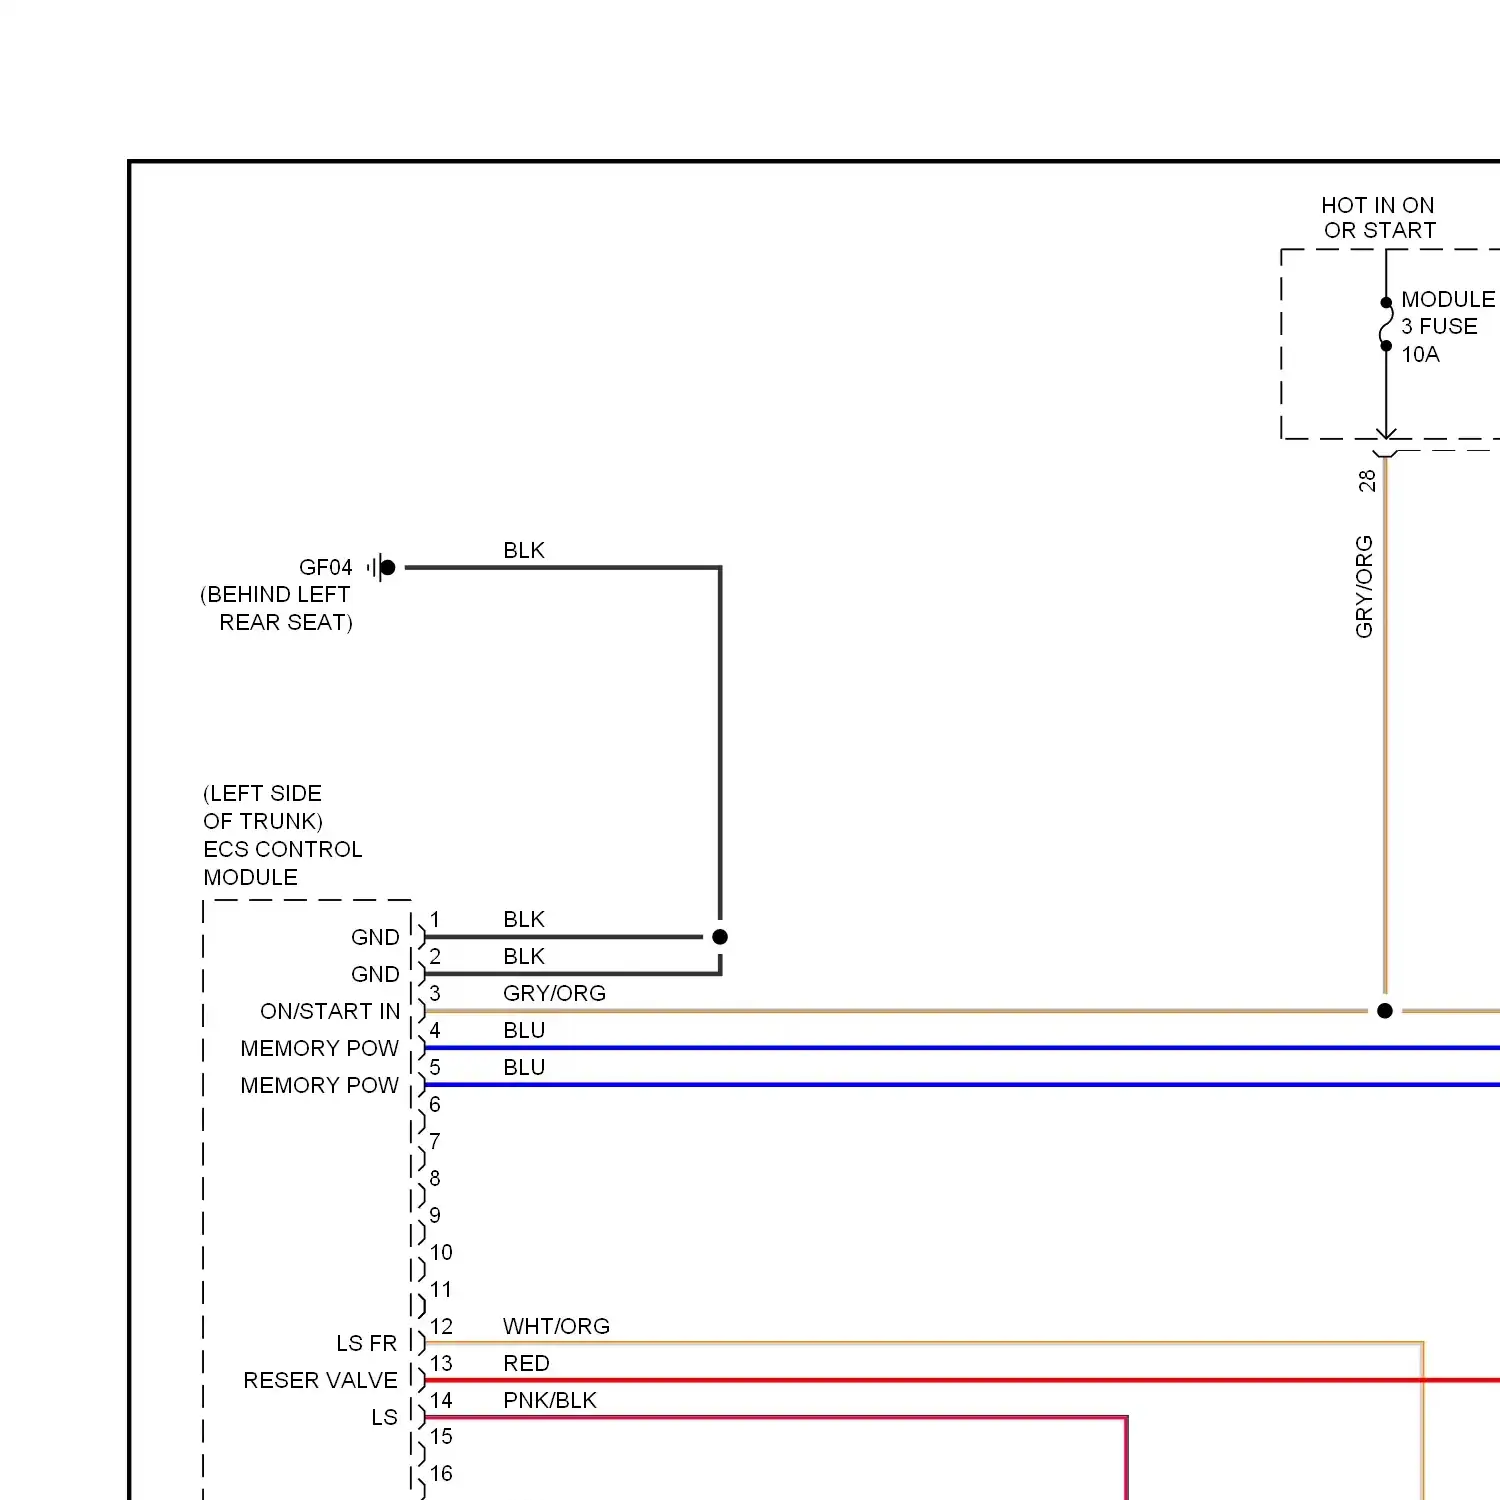Screen dimensions: 1500x1500
Task: Click the 'MODULE 3 FUSE' text
Action: [x=1448, y=313]
